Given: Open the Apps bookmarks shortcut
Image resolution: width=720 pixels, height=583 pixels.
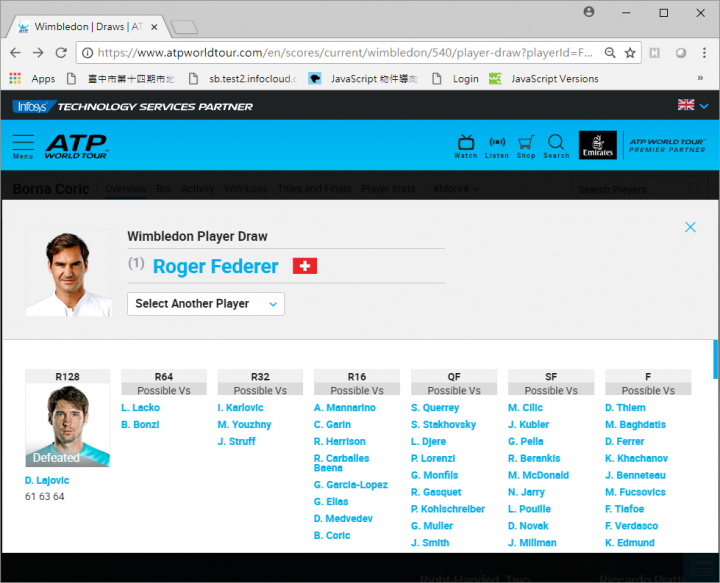Looking at the screenshot, I should coord(32,79).
